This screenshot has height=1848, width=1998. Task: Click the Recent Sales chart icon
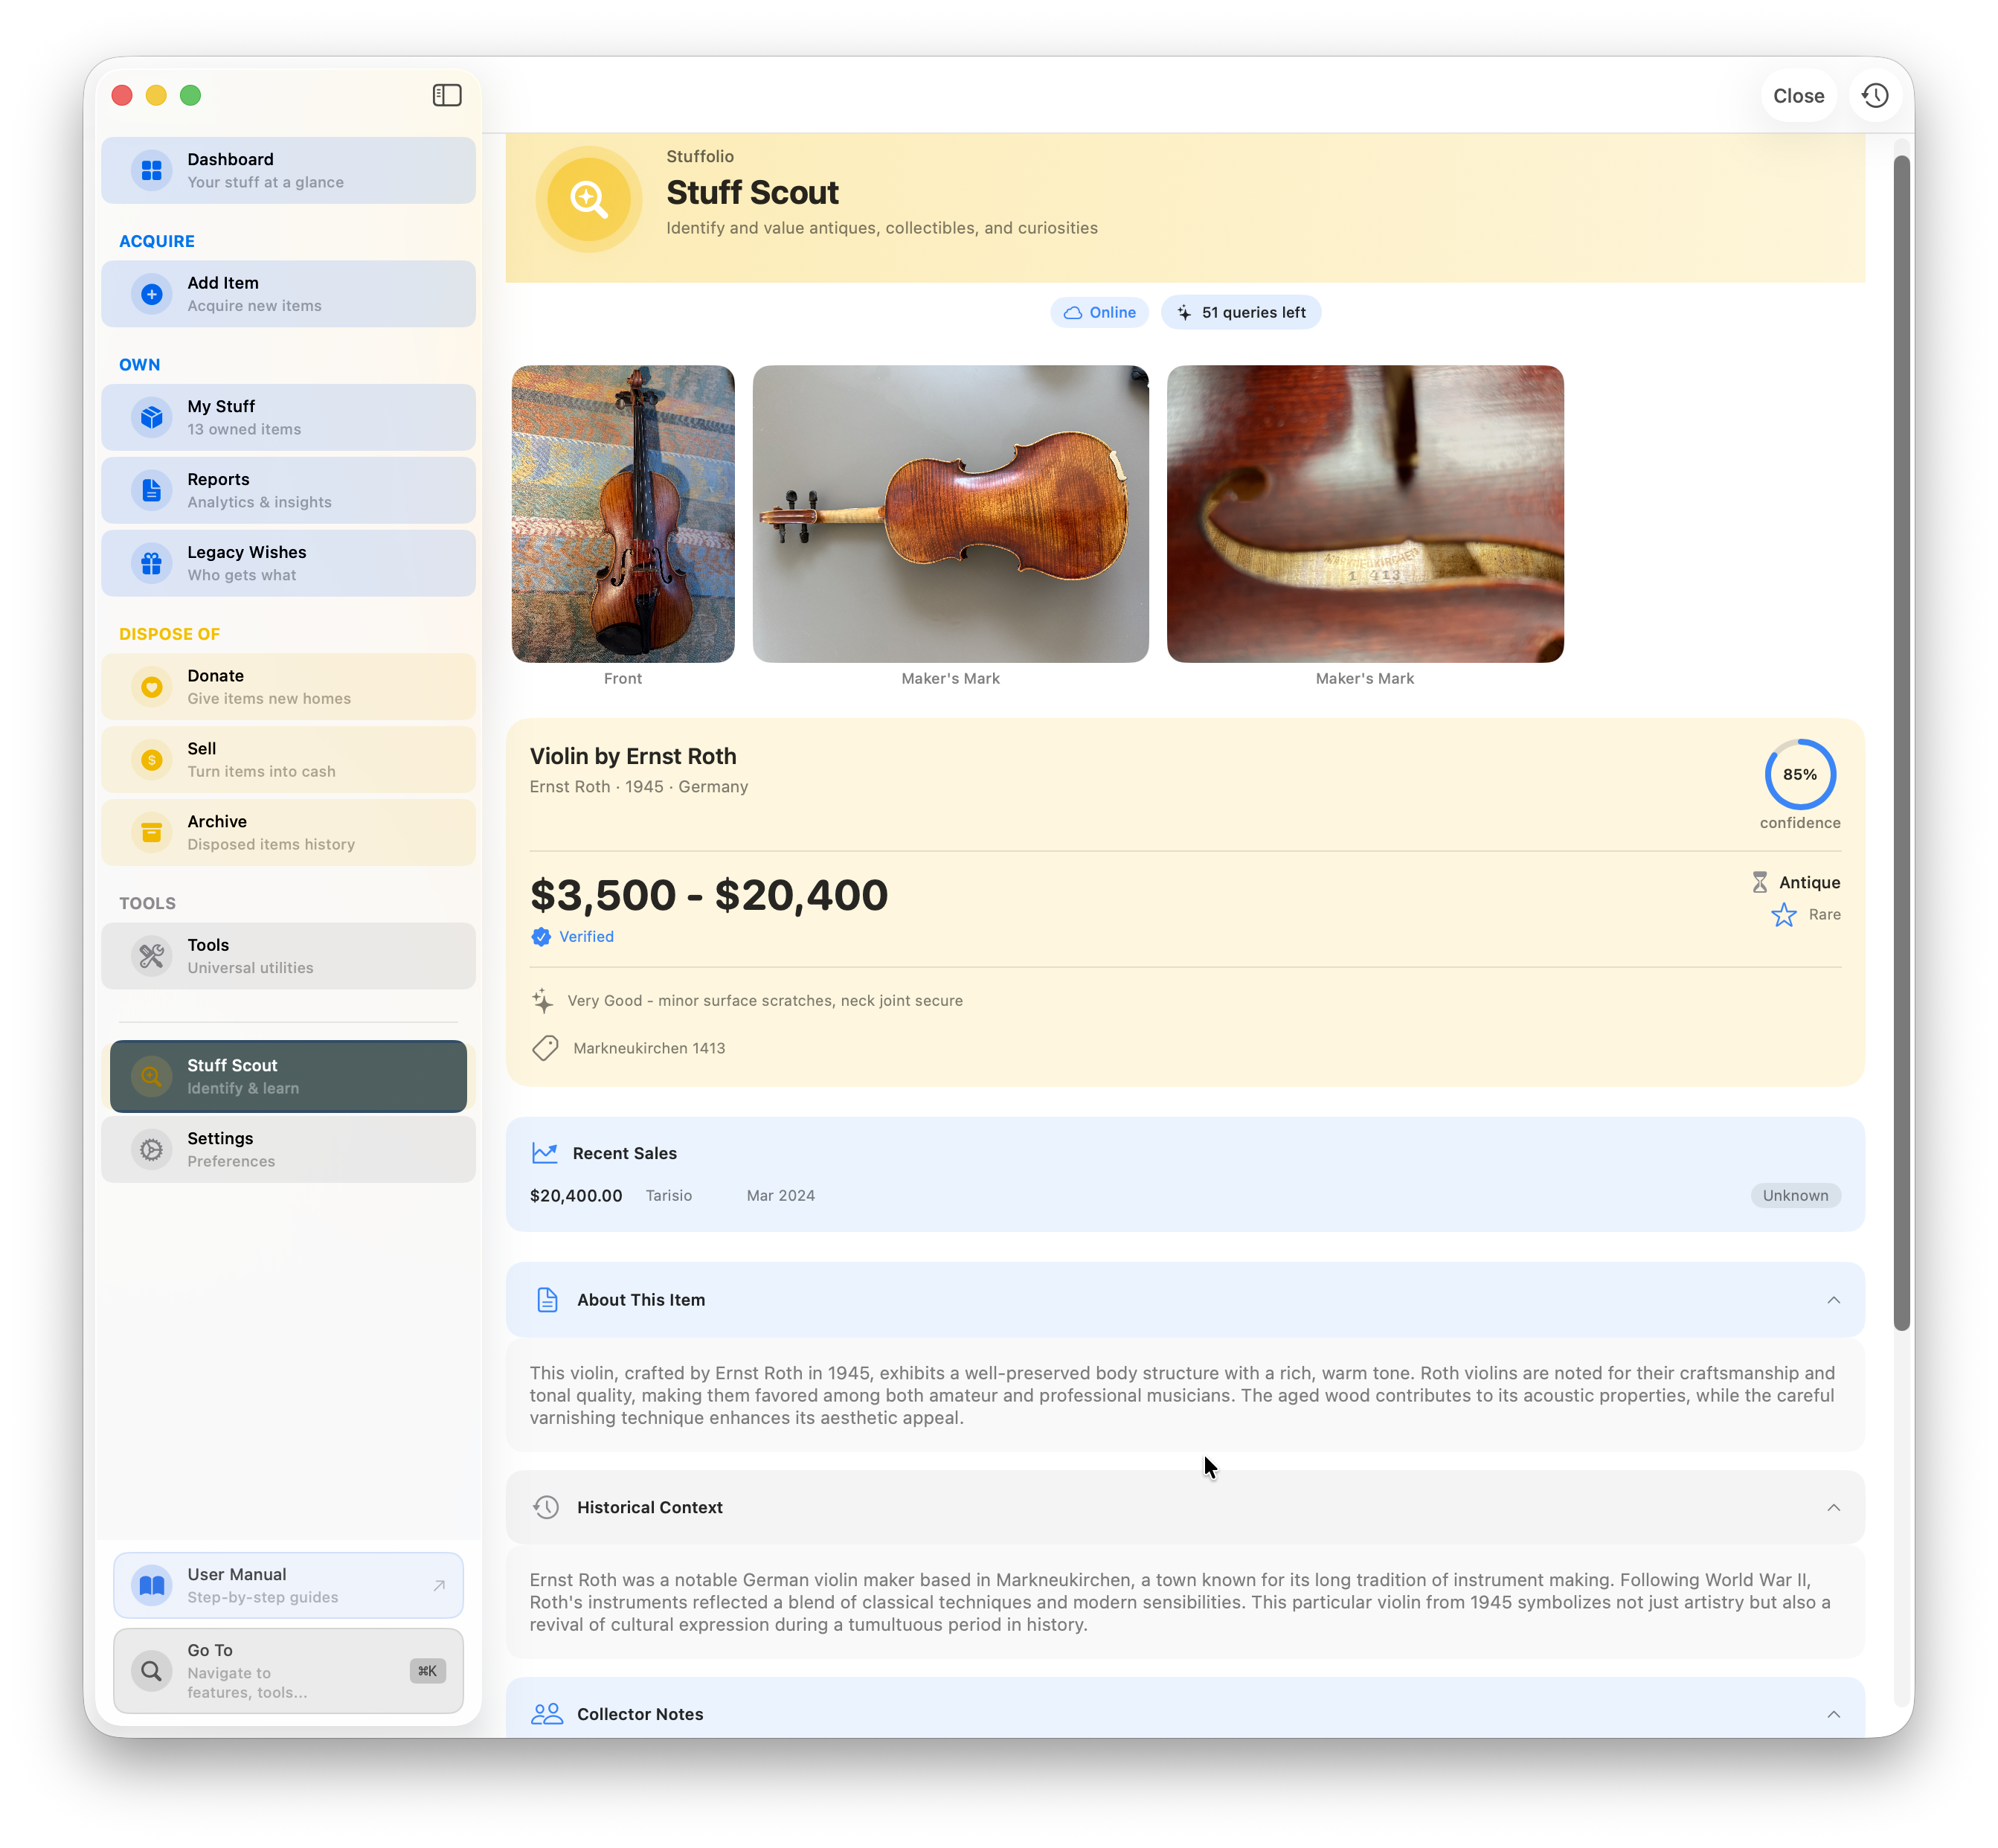click(545, 1153)
